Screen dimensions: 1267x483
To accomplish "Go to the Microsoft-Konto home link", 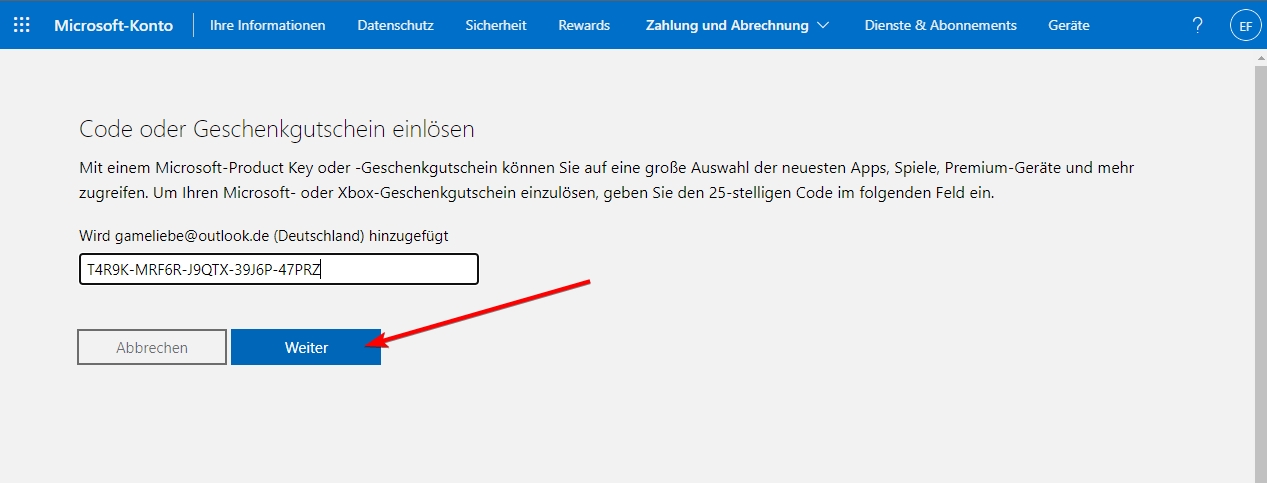I will click(x=113, y=25).
